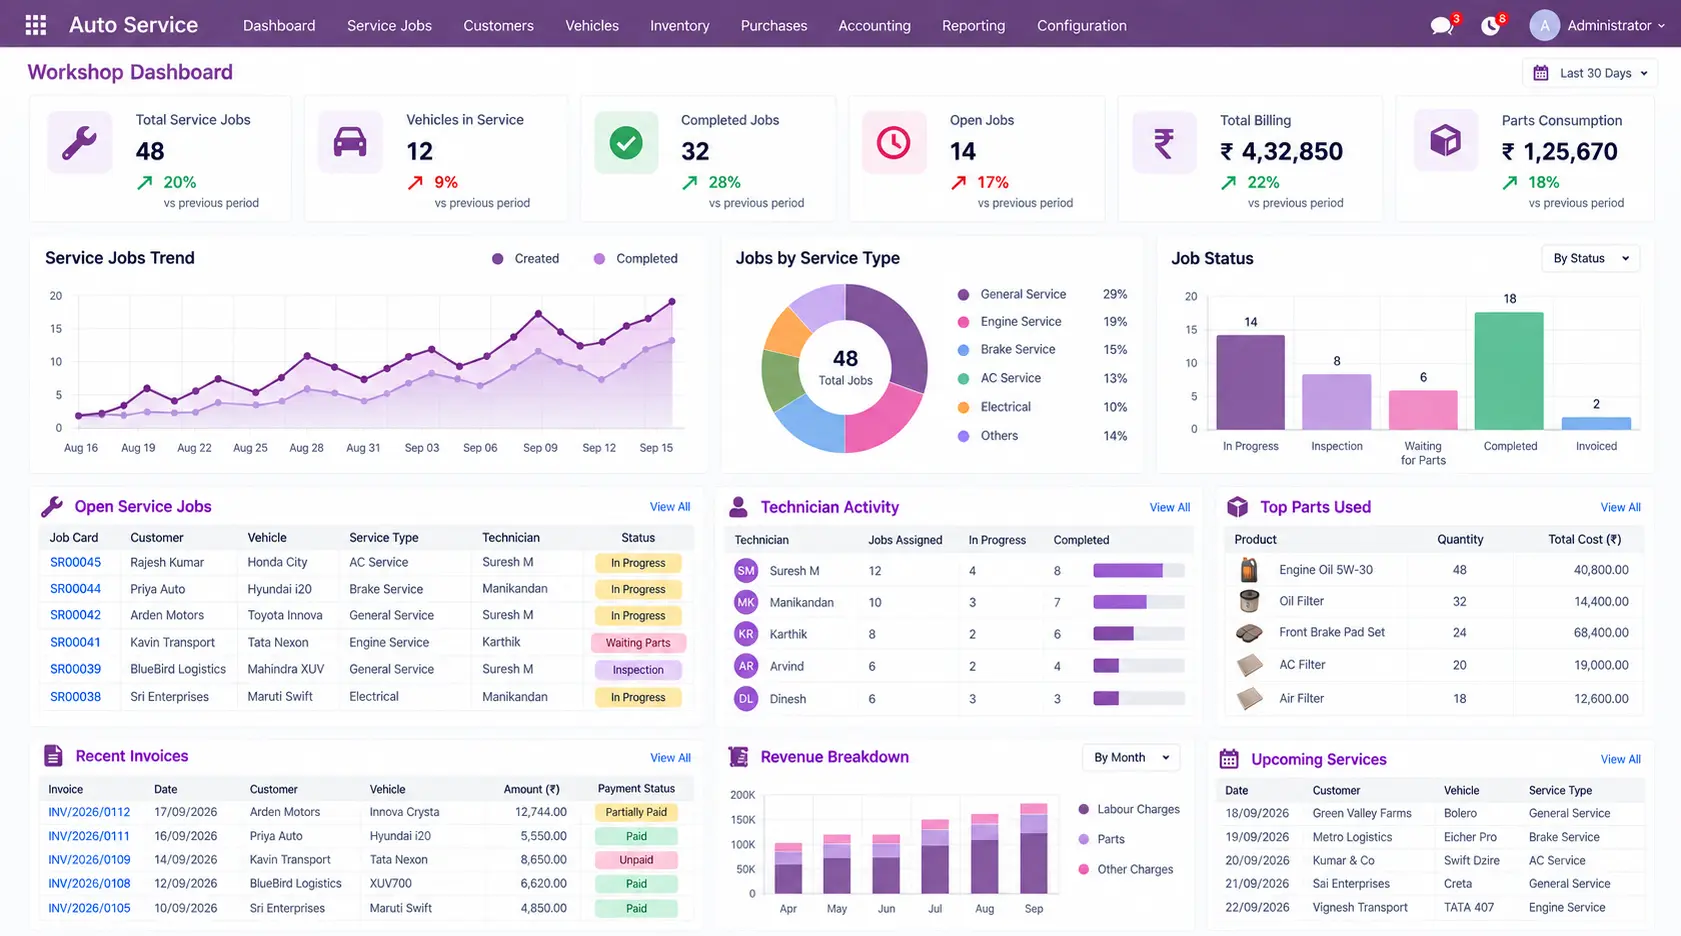The height and width of the screenshot is (936, 1681).
Task: Open the Accounting menu
Action: click(874, 26)
